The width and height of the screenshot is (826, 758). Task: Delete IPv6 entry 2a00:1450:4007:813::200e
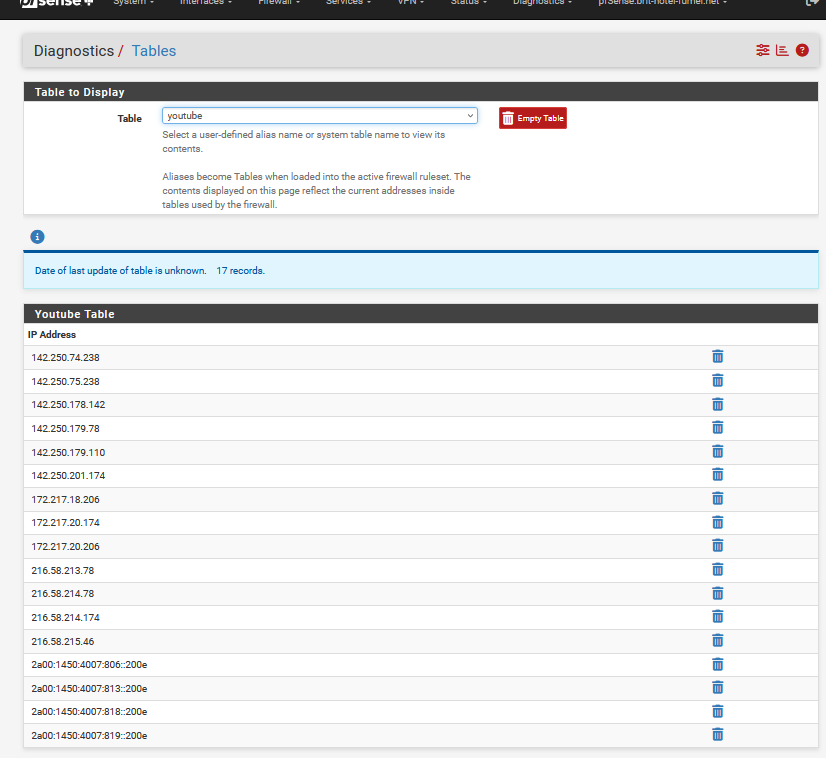coord(717,687)
